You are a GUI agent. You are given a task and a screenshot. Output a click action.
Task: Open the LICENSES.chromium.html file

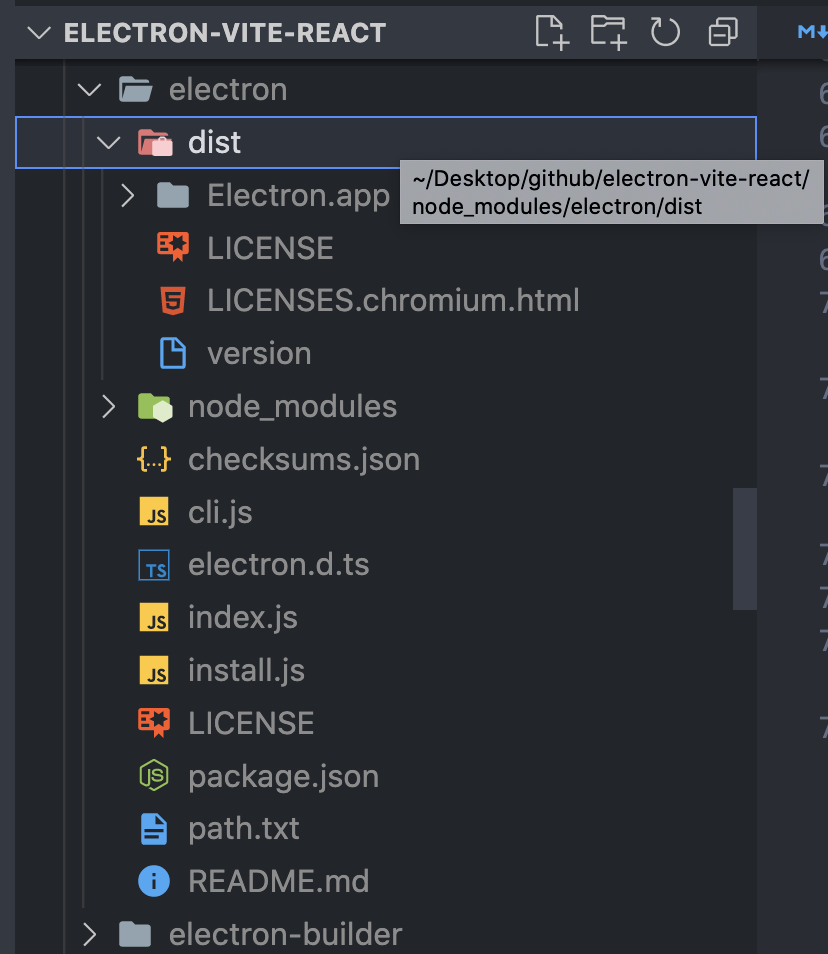[x=392, y=300]
